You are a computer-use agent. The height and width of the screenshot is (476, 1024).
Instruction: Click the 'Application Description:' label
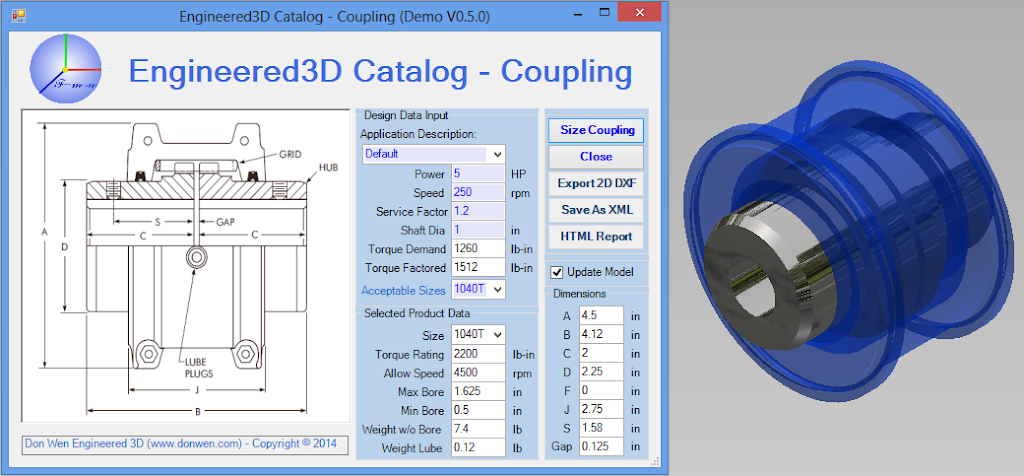point(418,134)
